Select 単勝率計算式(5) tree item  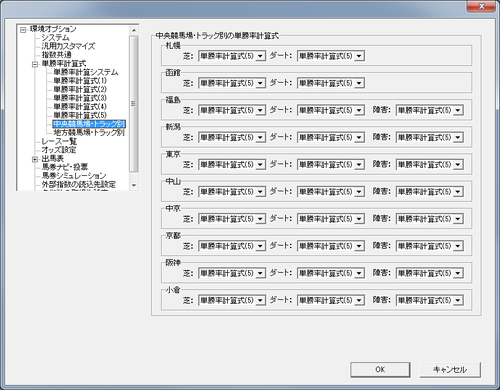click(80, 116)
